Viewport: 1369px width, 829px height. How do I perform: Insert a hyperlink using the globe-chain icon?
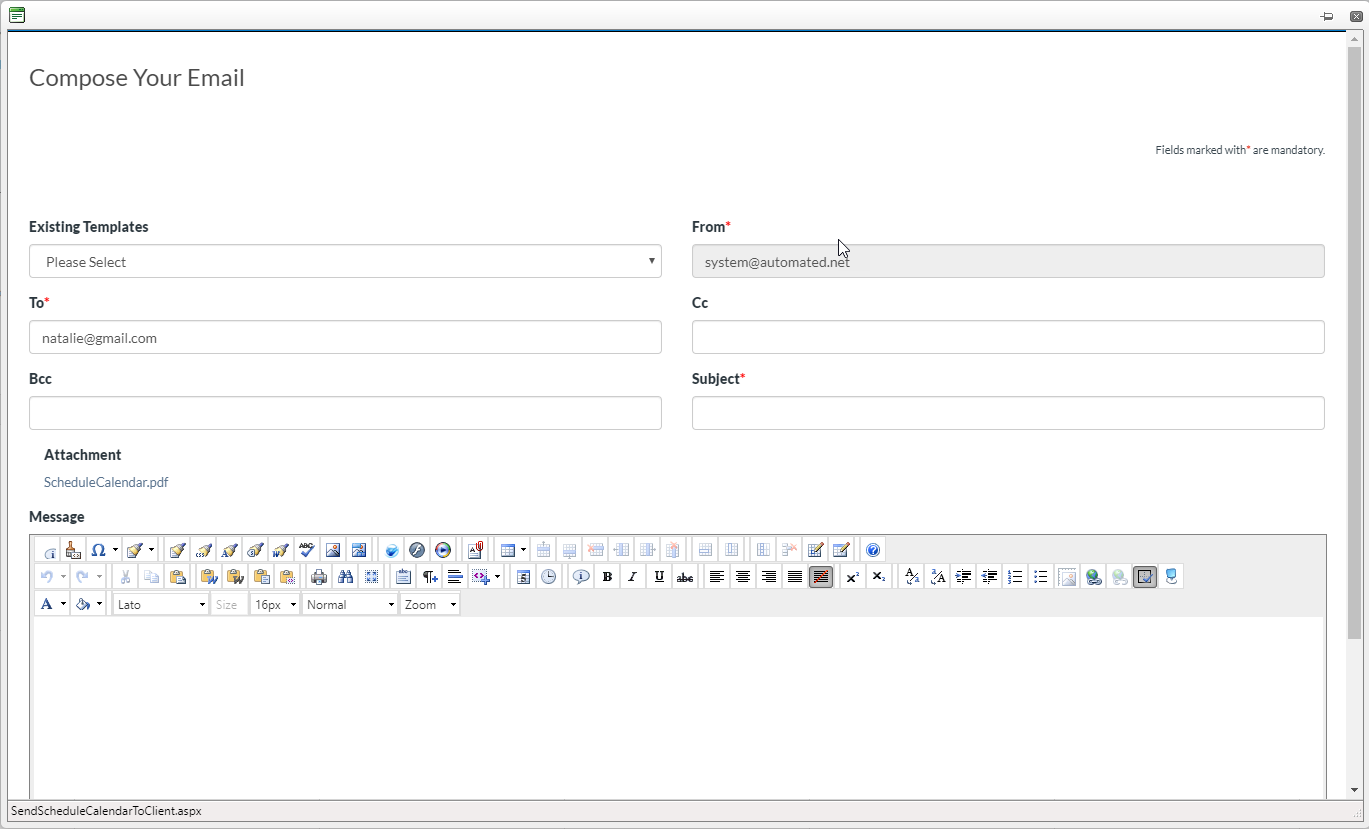pos(1093,577)
